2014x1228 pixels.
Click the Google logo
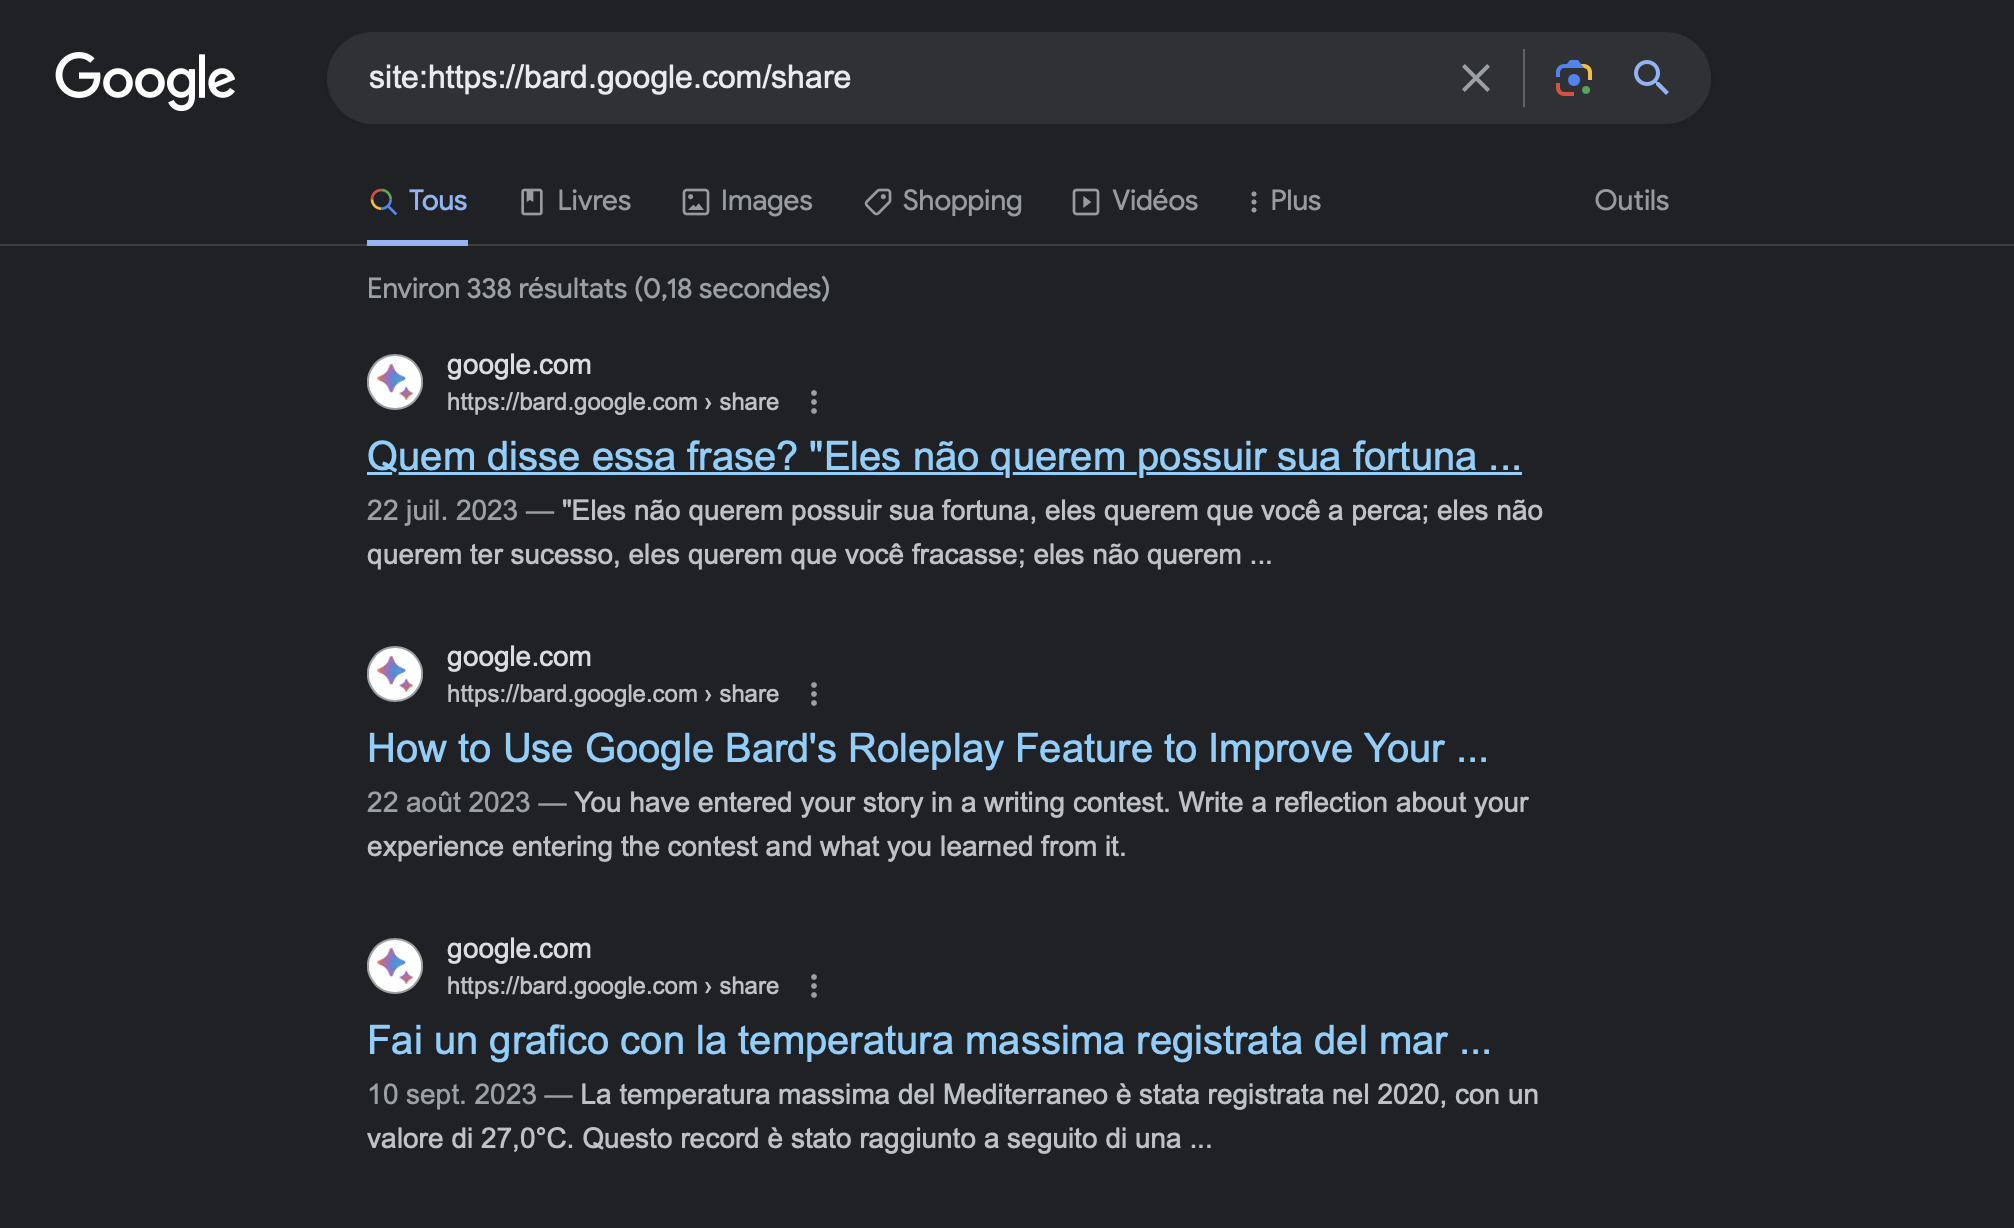point(145,79)
